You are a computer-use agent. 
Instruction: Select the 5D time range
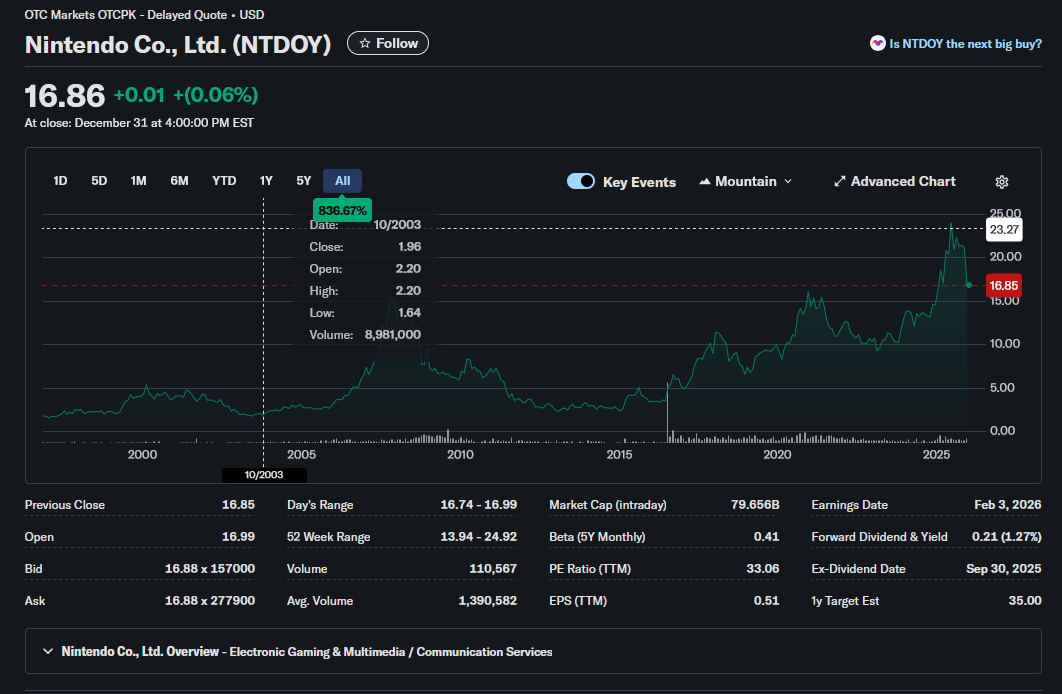(x=99, y=181)
